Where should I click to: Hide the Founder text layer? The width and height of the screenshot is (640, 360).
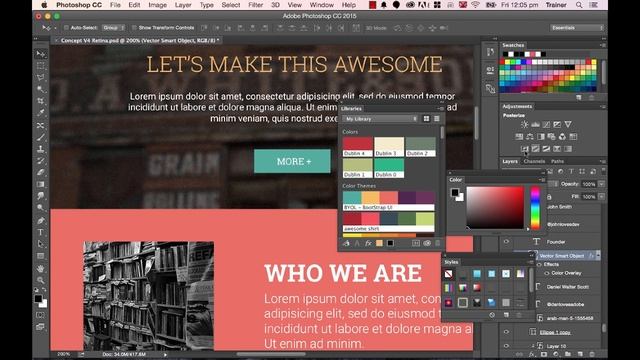(x=507, y=242)
